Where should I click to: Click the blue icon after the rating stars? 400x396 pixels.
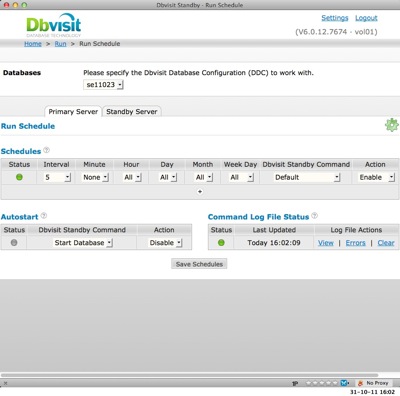point(344,383)
